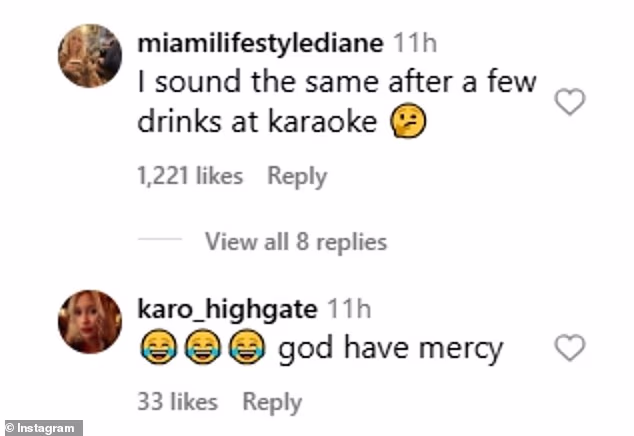Show who gave 1,221 likes
The image size is (634, 436).
[190, 176]
